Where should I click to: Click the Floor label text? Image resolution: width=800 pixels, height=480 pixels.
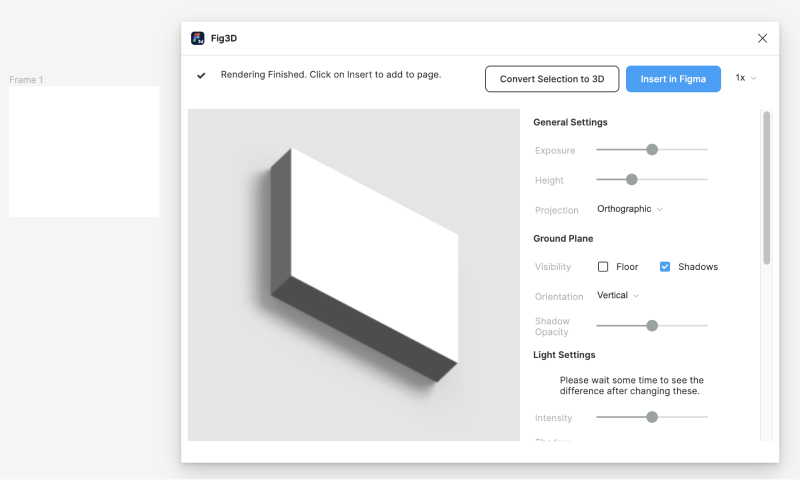[627, 267]
